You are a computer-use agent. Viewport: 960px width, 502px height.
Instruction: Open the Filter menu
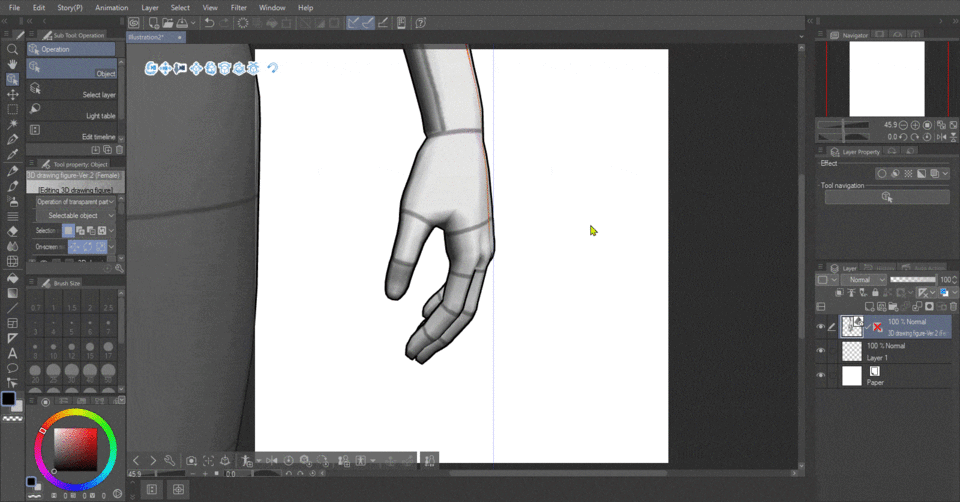point(239,7)
